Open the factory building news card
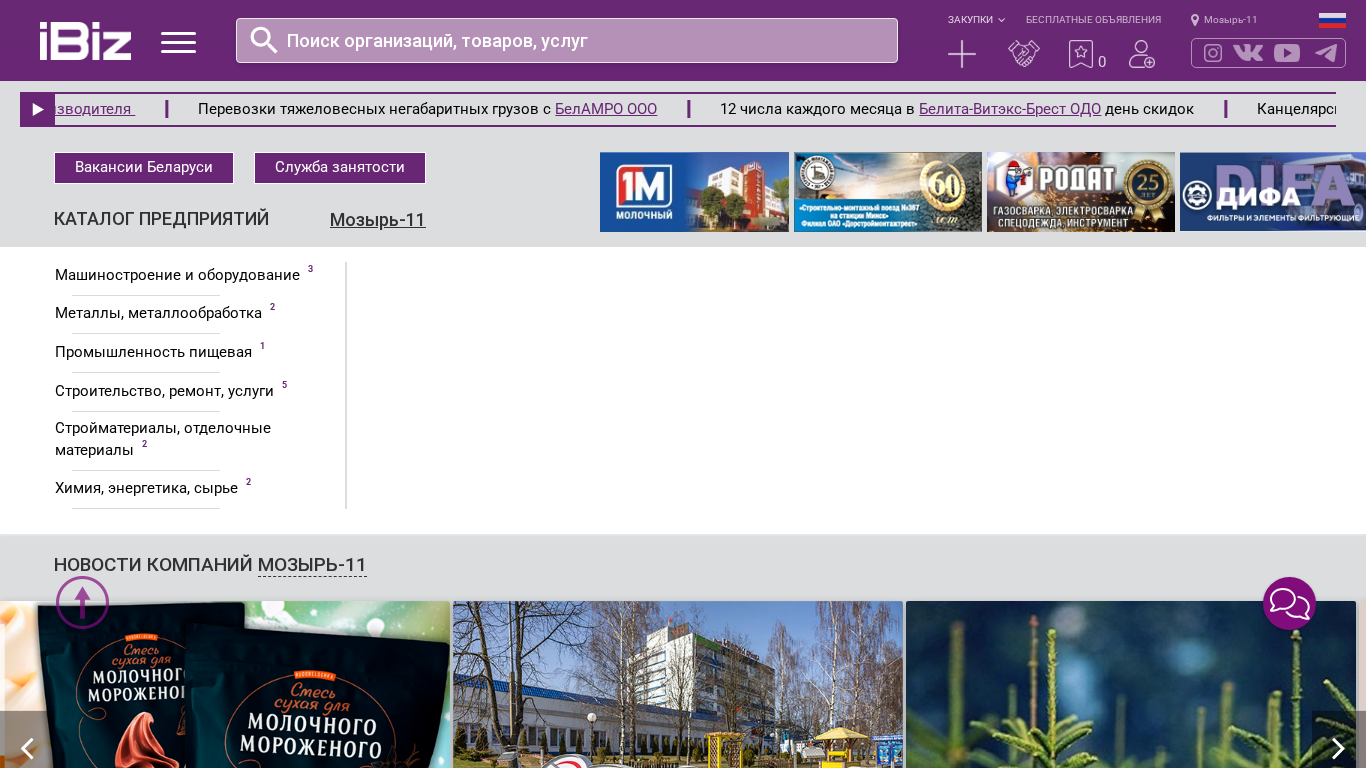 [678, 684]
